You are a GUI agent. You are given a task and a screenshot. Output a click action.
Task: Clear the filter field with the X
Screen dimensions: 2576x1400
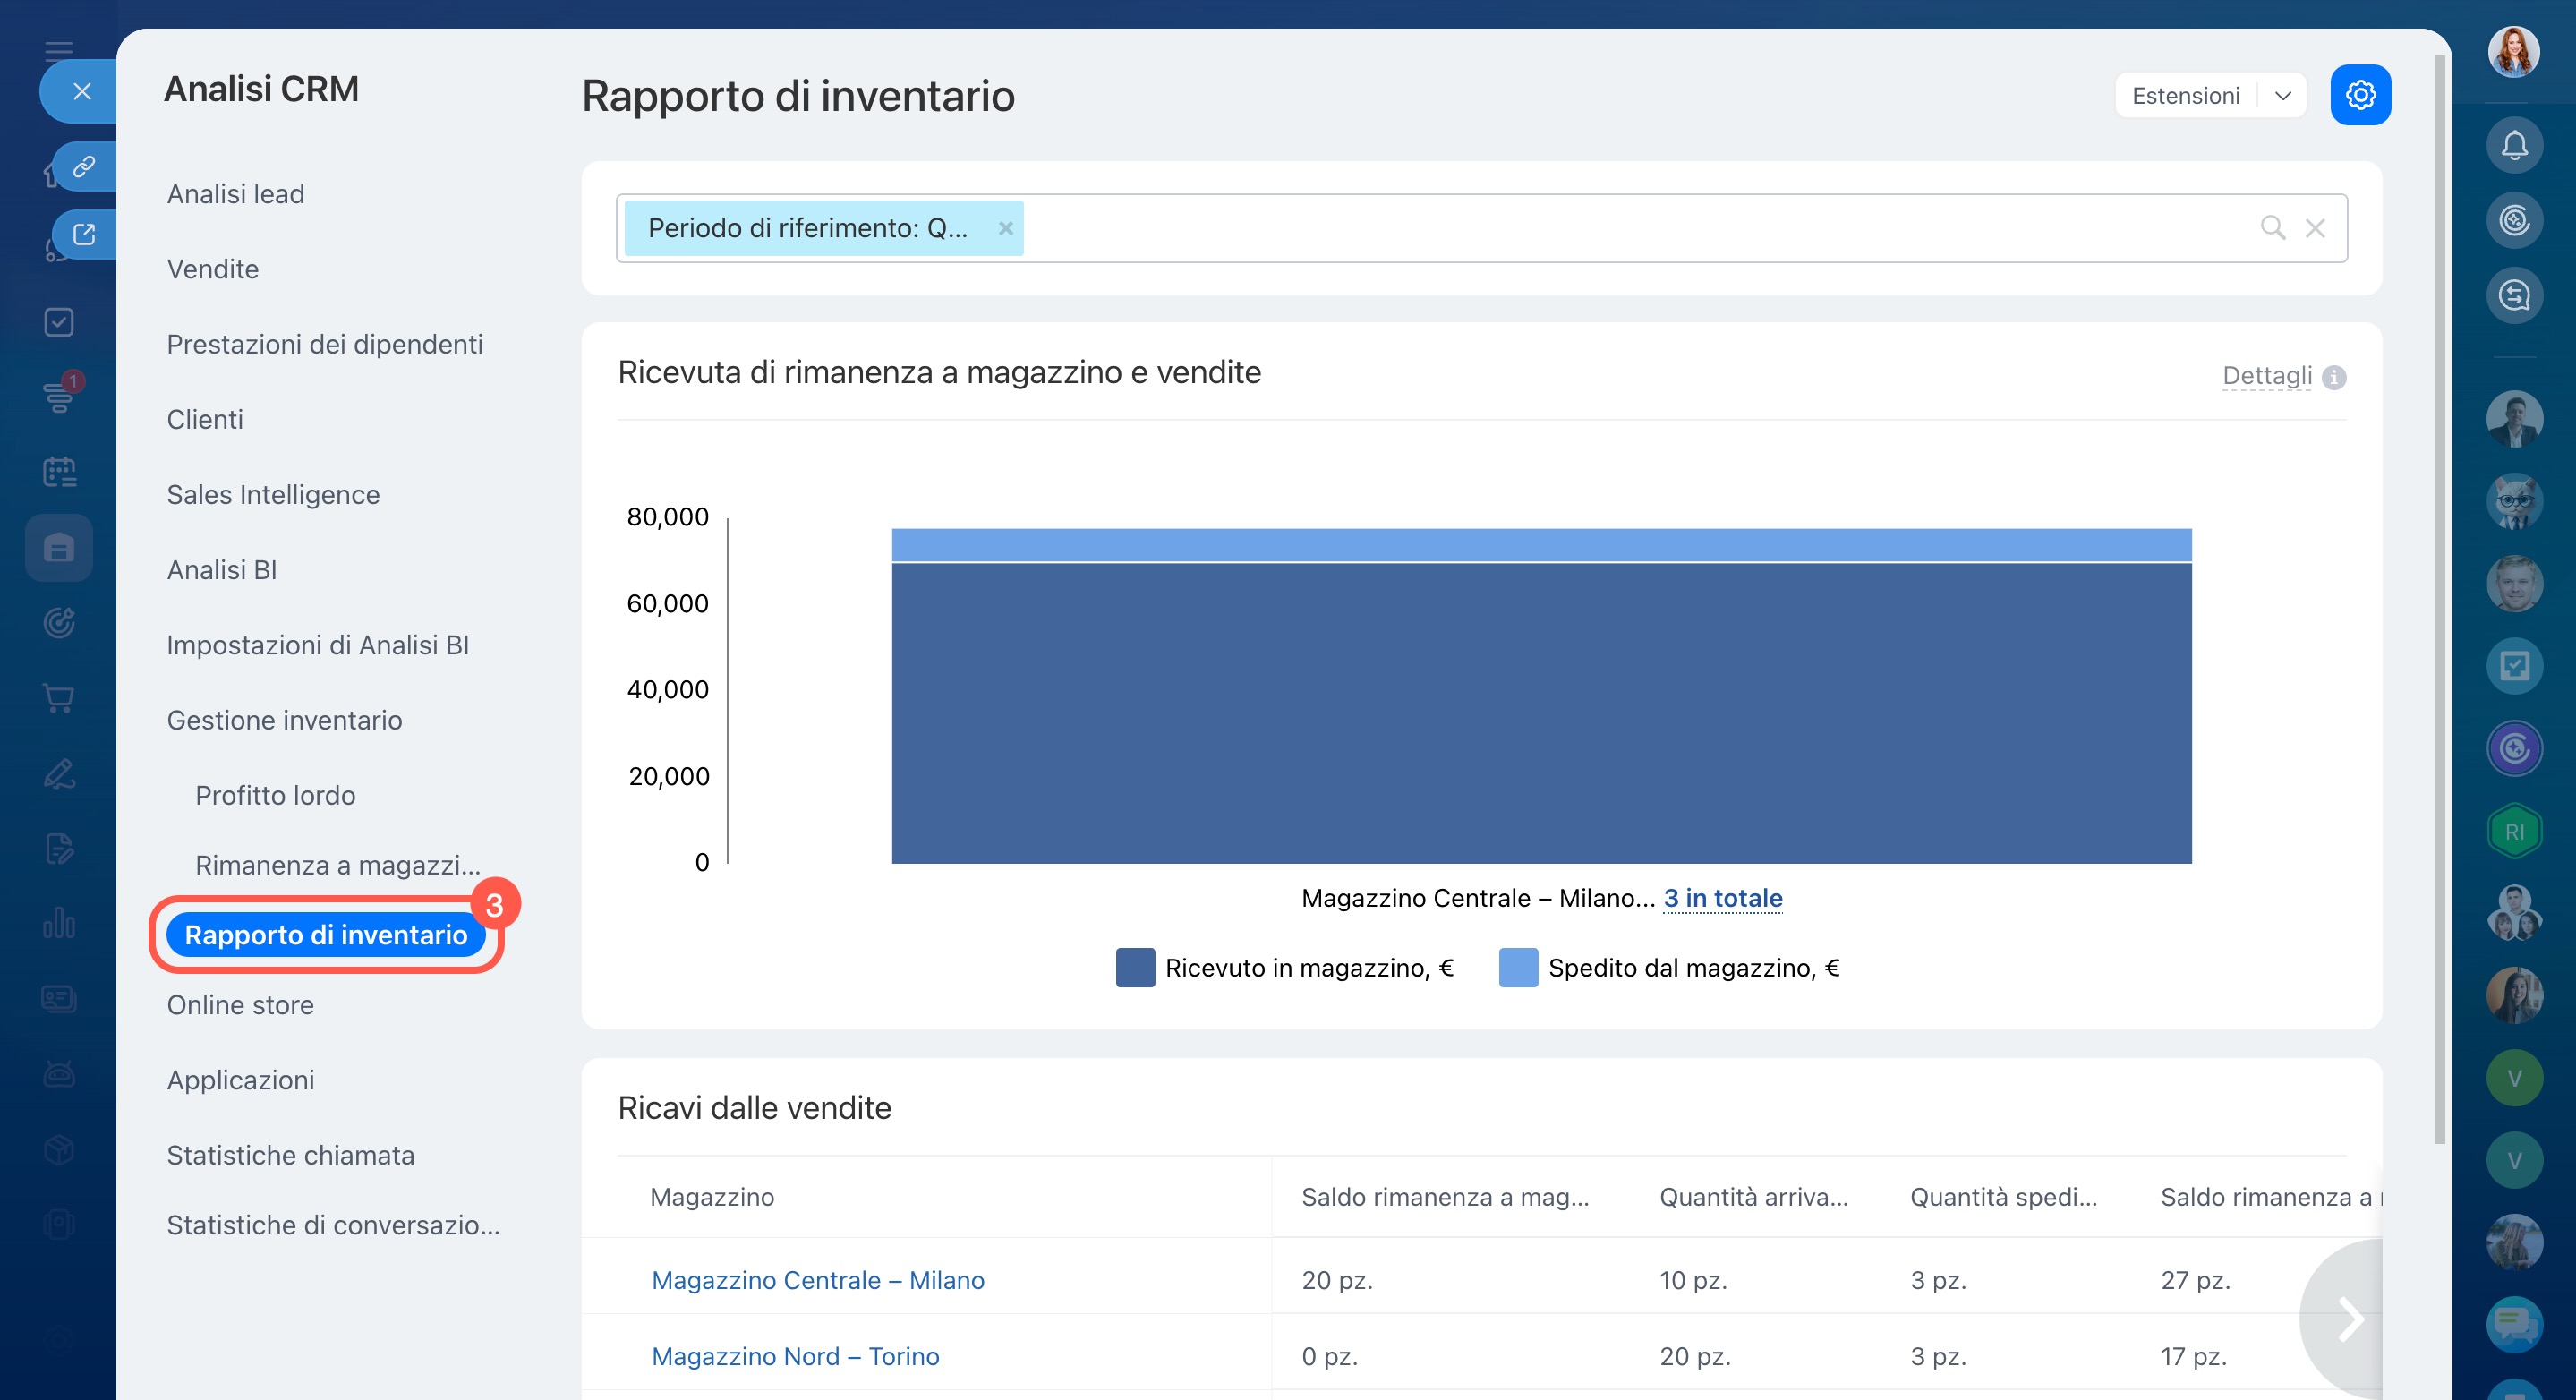click(x=2314, y=228)
